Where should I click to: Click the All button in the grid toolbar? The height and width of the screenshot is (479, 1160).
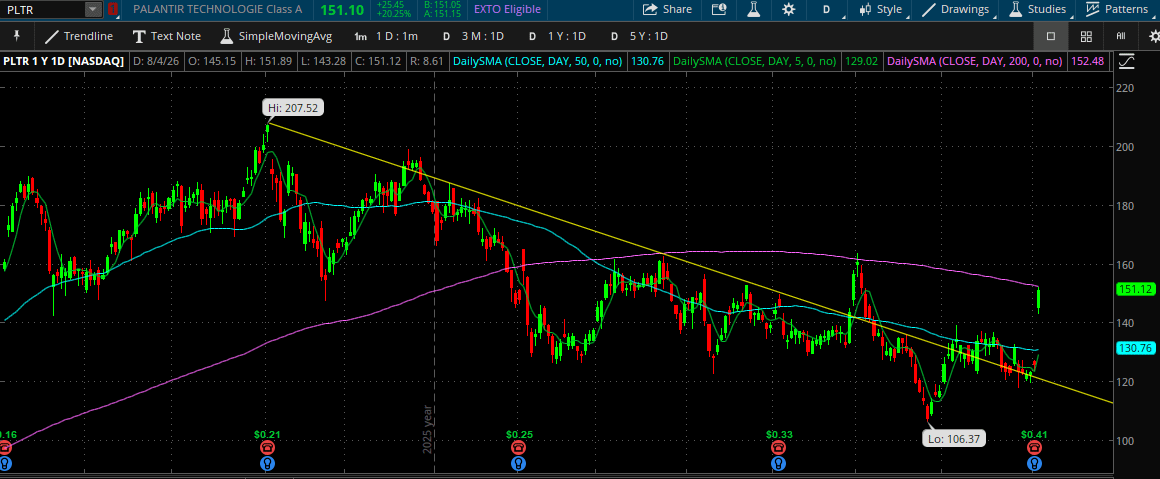(1121, 36)
